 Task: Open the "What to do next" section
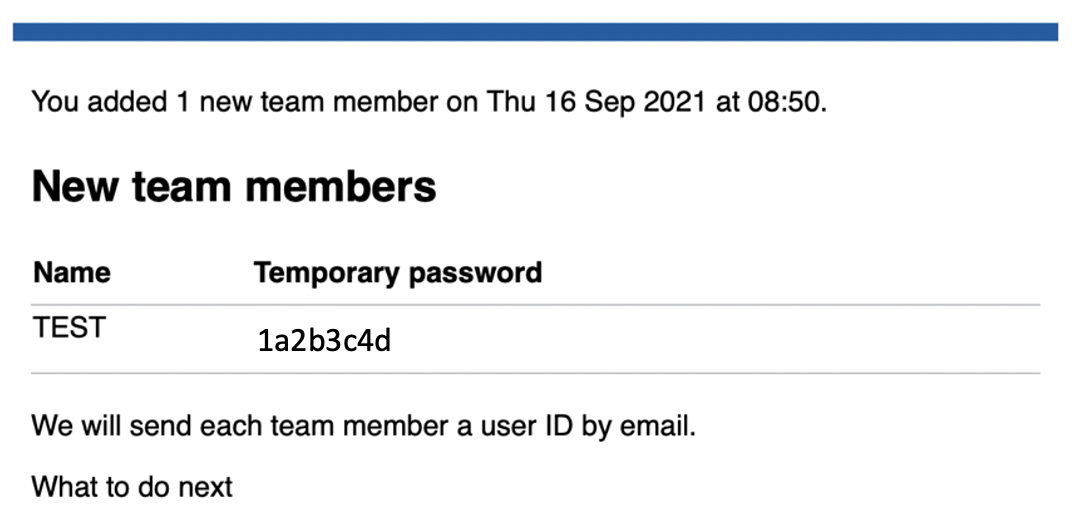pyautogui.click(x=132, y=487)
